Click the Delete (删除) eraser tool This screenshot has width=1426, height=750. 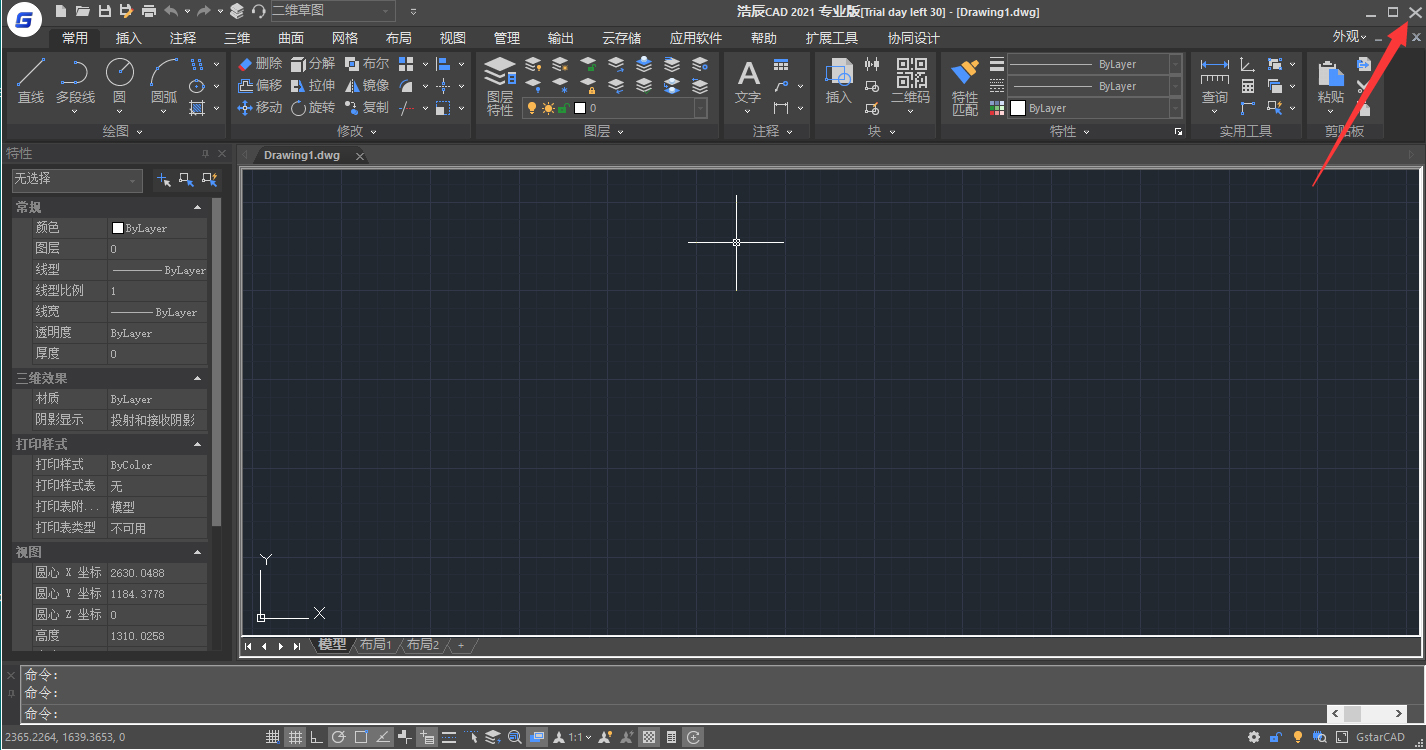pos(260,64)
